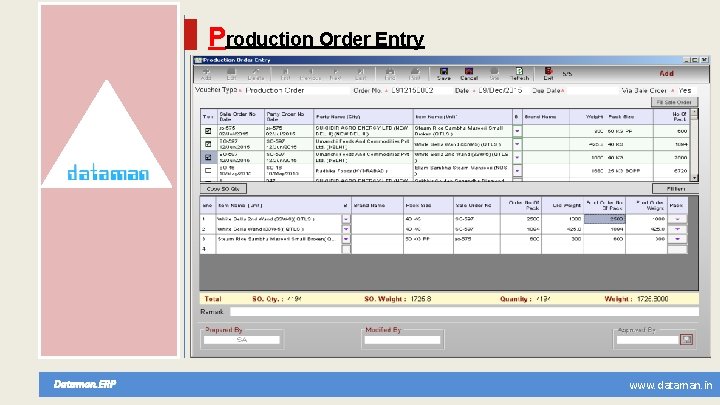Expand item name dropdown in production row 1
The height and width of the screenshot is (405, 720).
346,219
